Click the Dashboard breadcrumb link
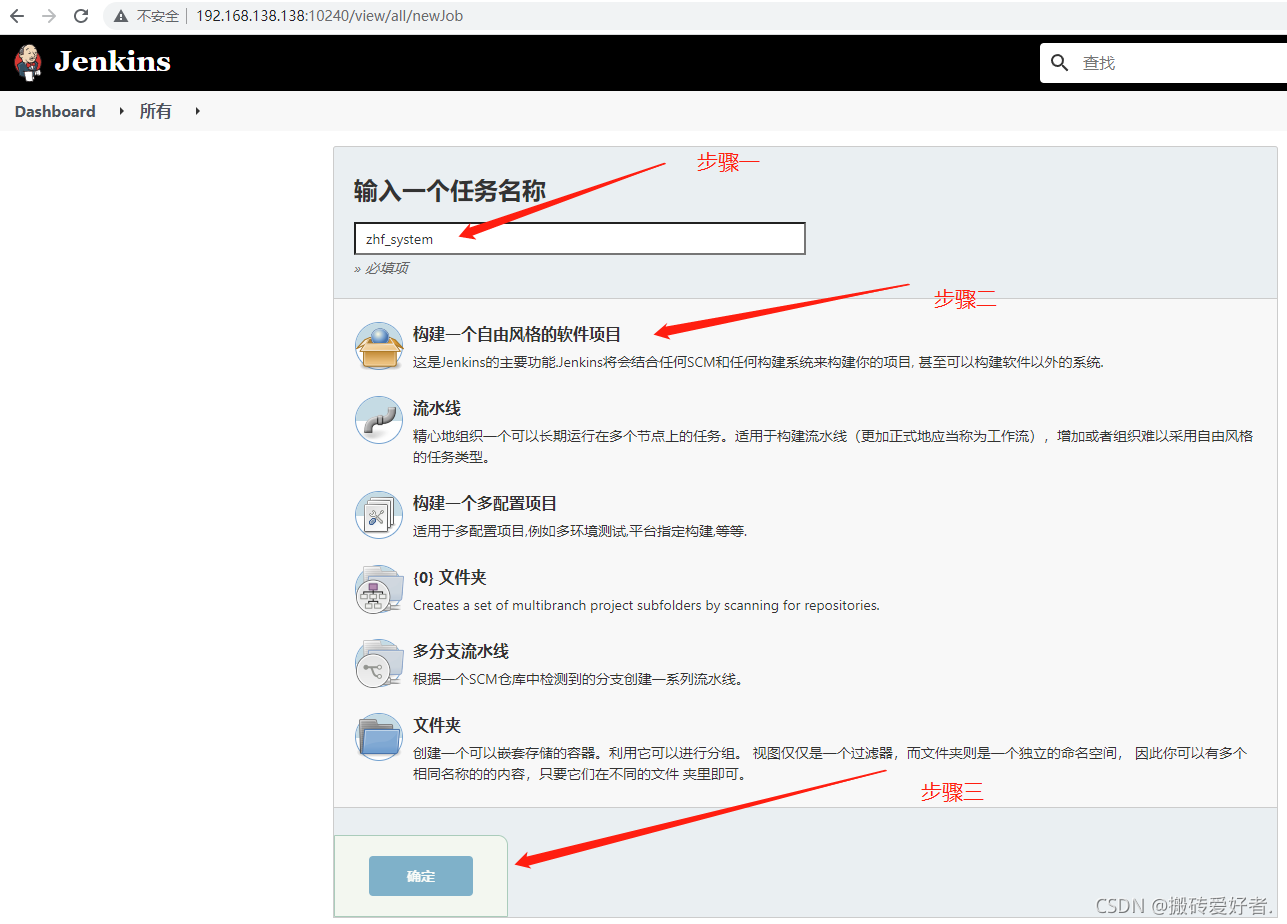This screenshot has height=924, width=1287. coord(55,111)
